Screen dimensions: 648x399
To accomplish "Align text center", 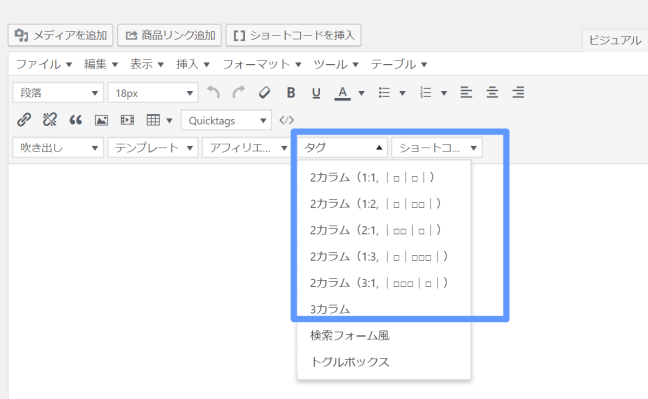I will pos(492,93).
